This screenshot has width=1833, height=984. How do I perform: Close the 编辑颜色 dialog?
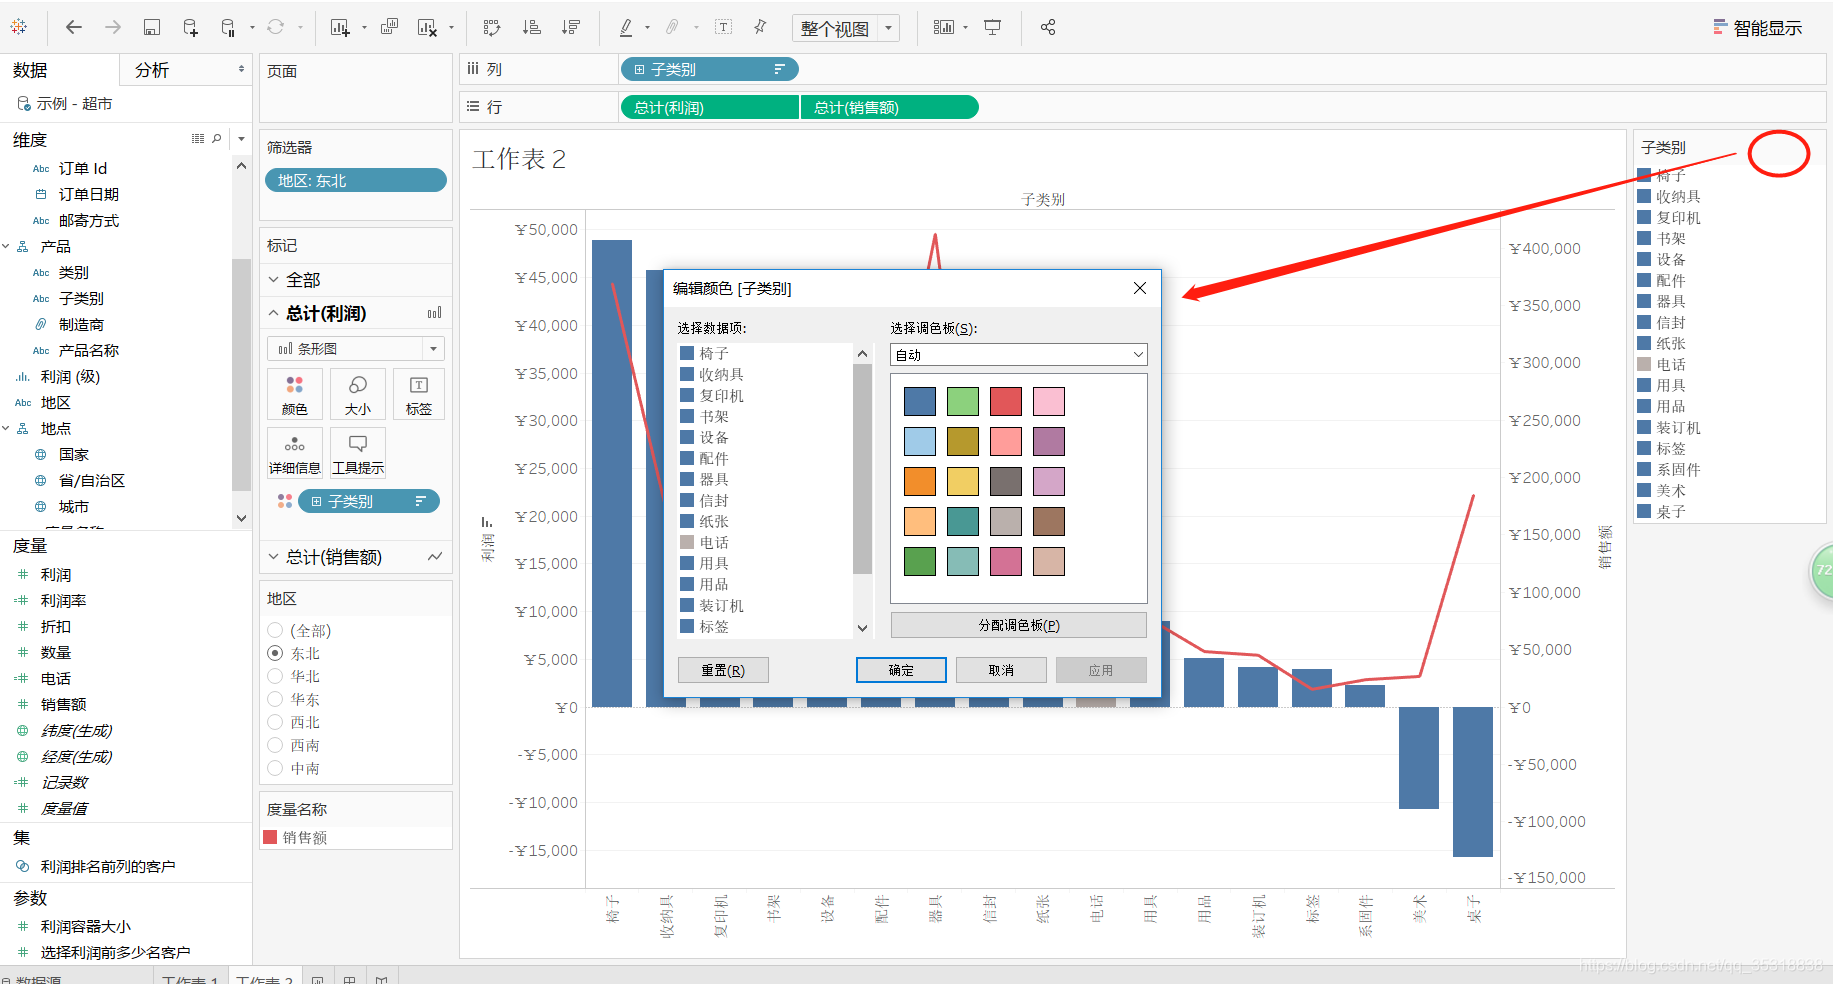pyautogui.click(x=1139, y=288)
